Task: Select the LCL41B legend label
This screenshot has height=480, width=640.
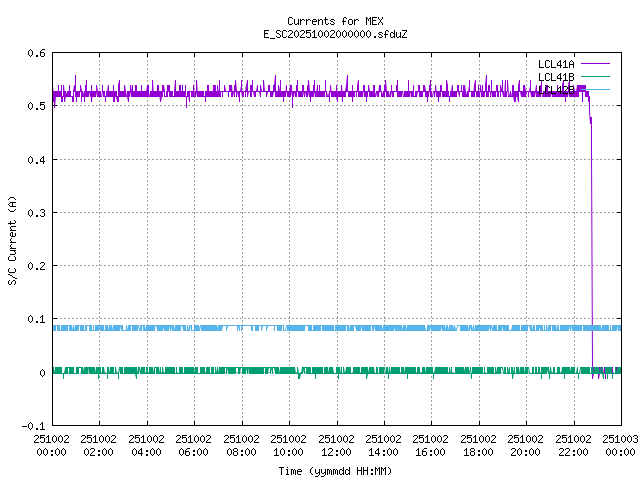Action: click(x=556, y=76)
